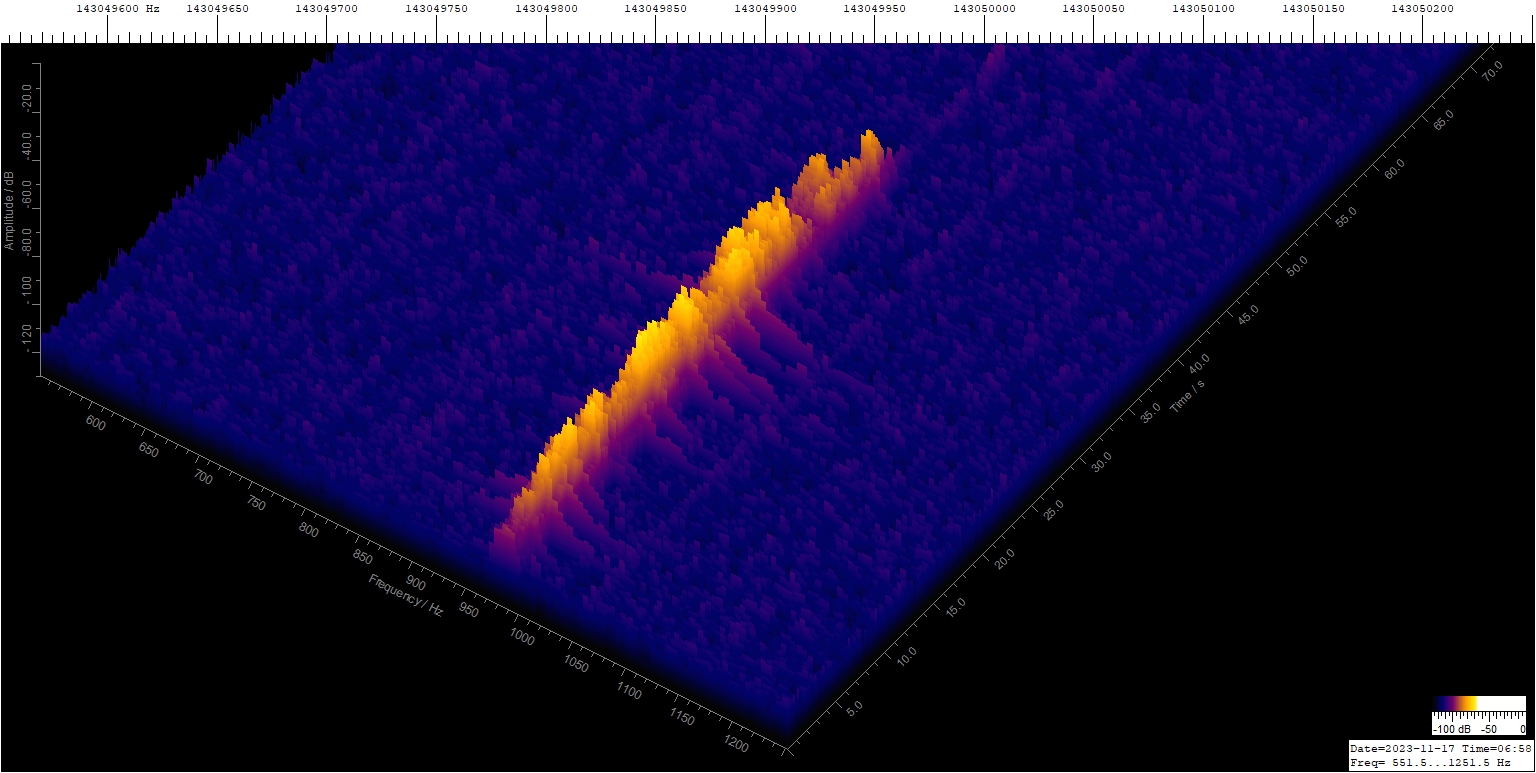Click the "600" frequency axis tick label

[95, 423]
